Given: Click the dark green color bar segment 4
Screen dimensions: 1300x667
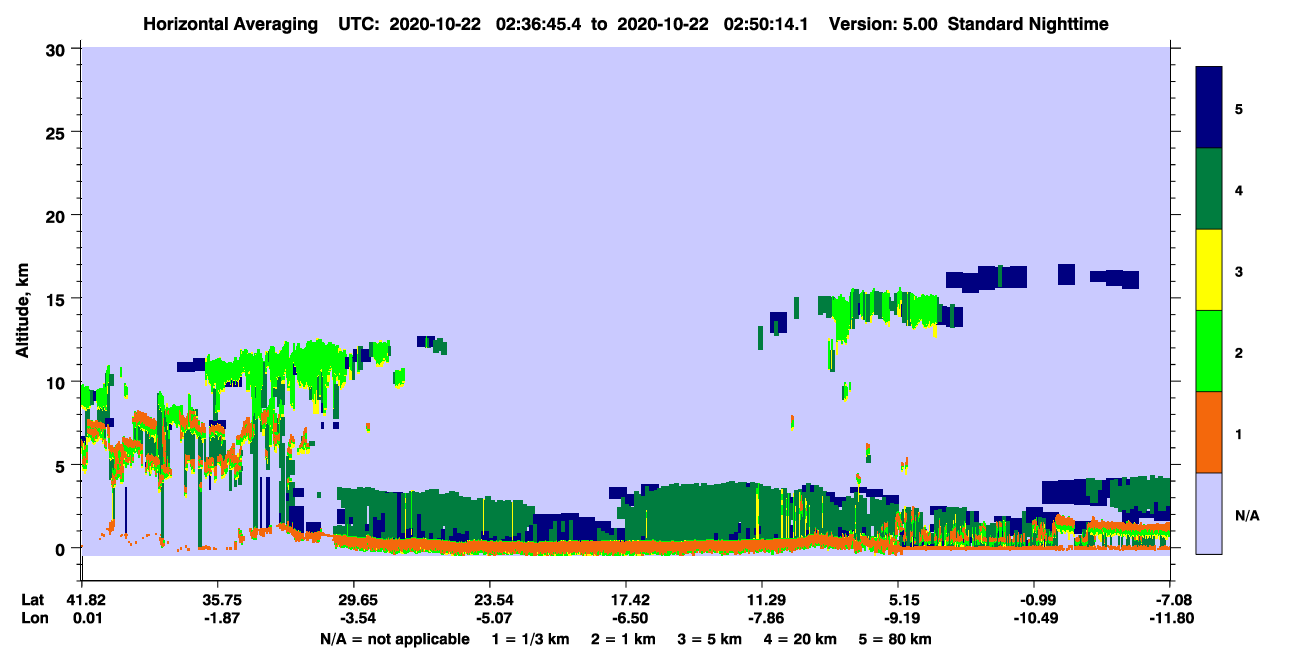Looking at the screenshot, I should click(x=1209, y=189).
